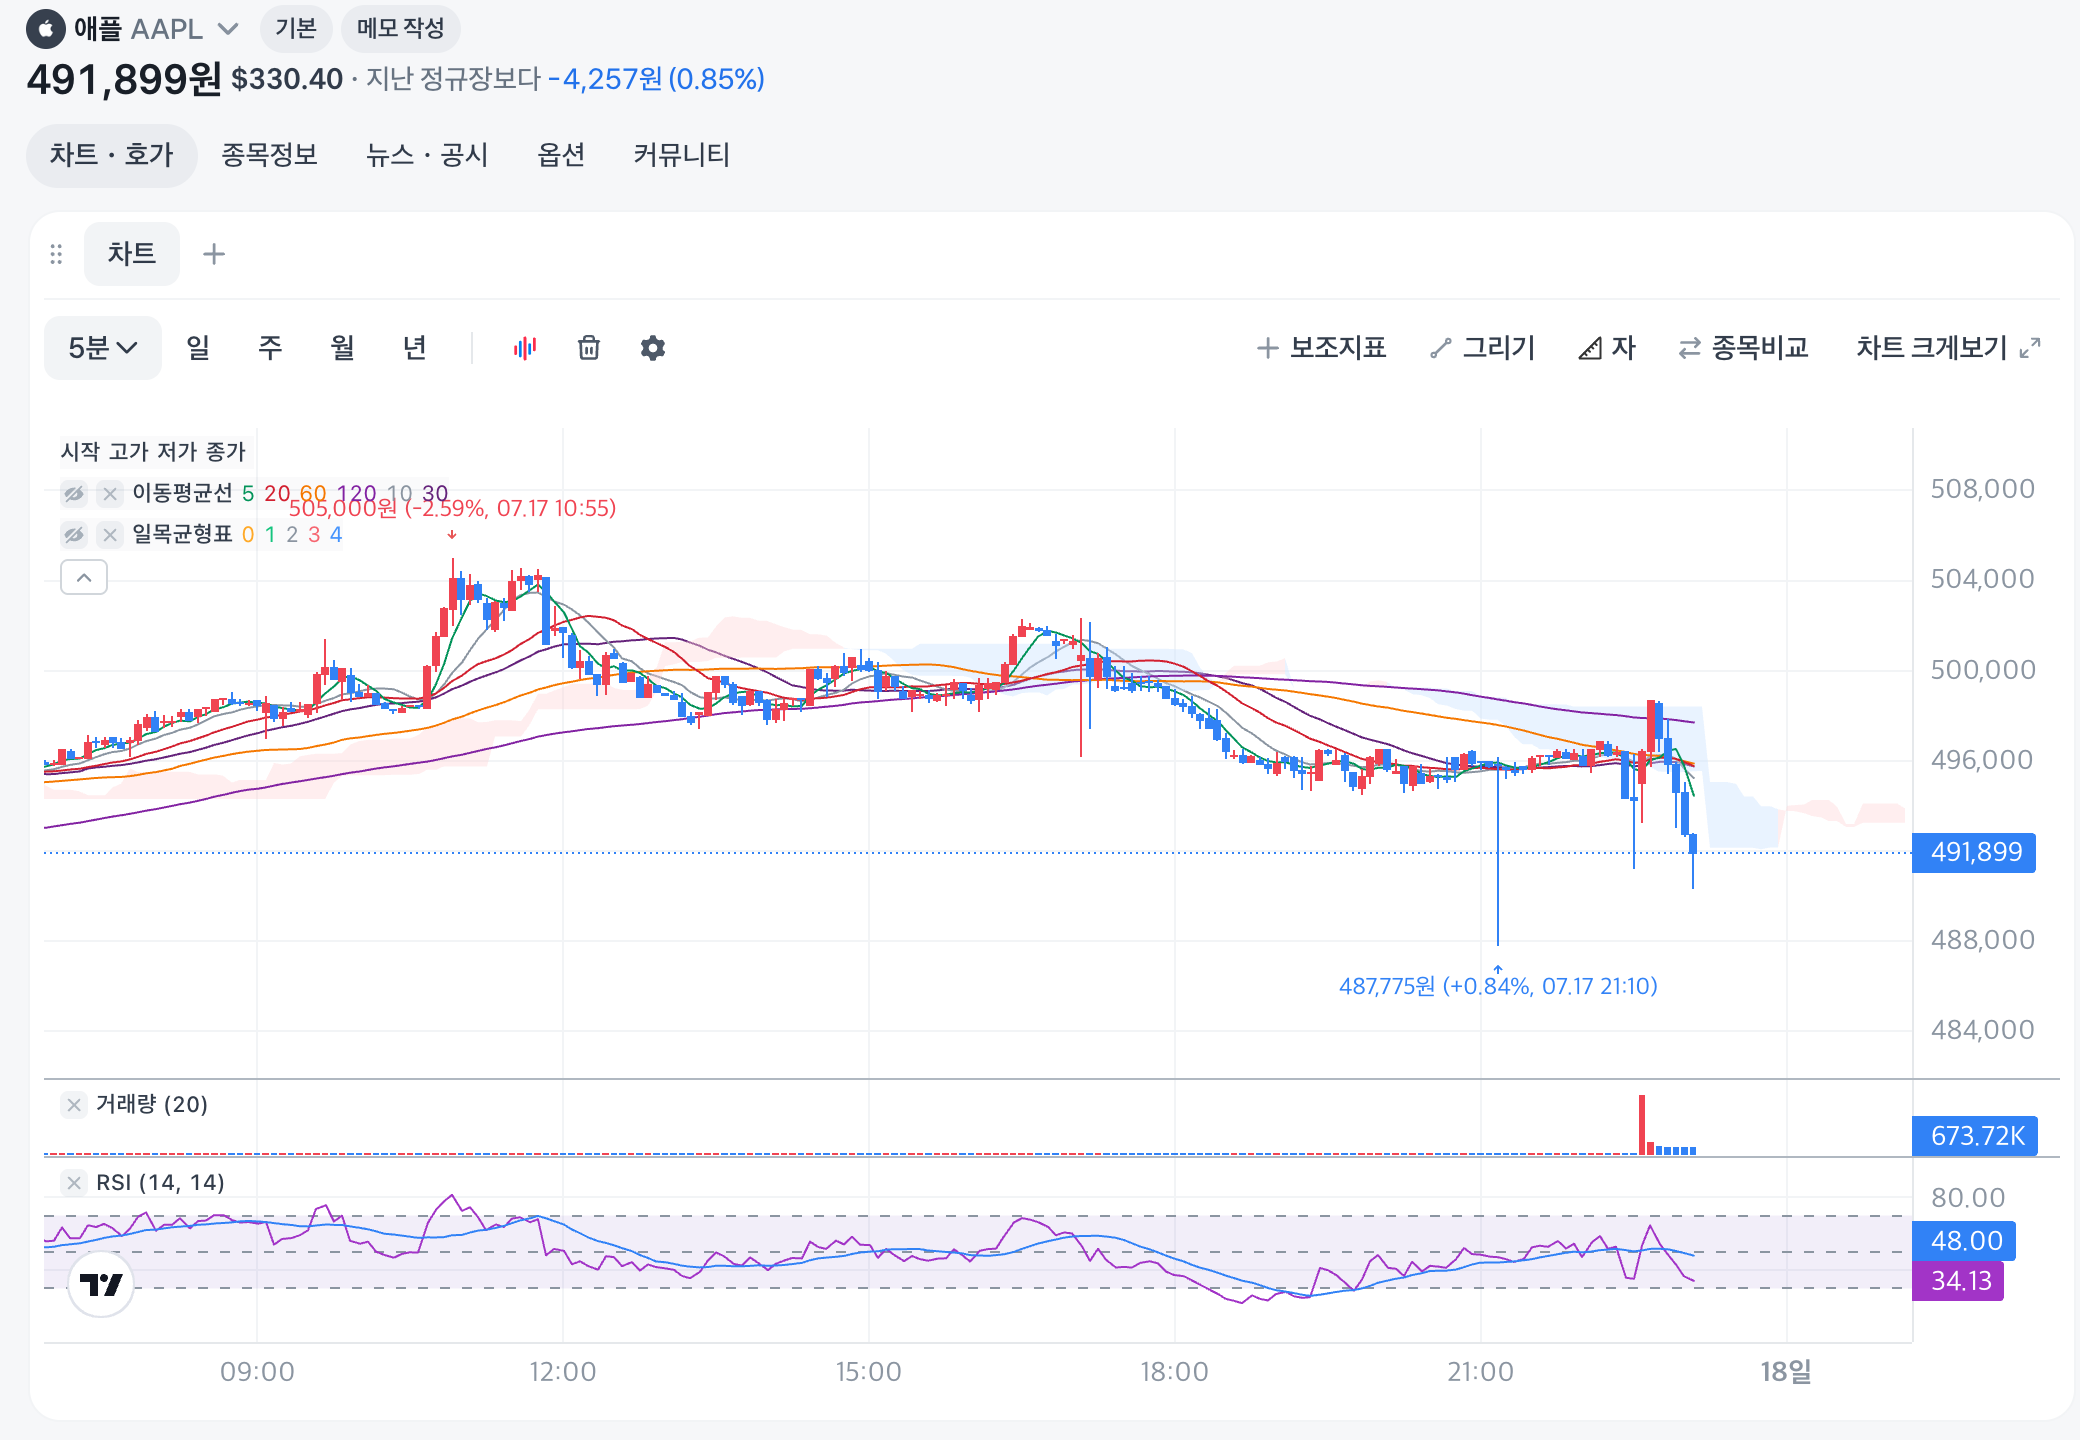Open chart settings gear icon

pyautogui.click(x=653, y=348)
